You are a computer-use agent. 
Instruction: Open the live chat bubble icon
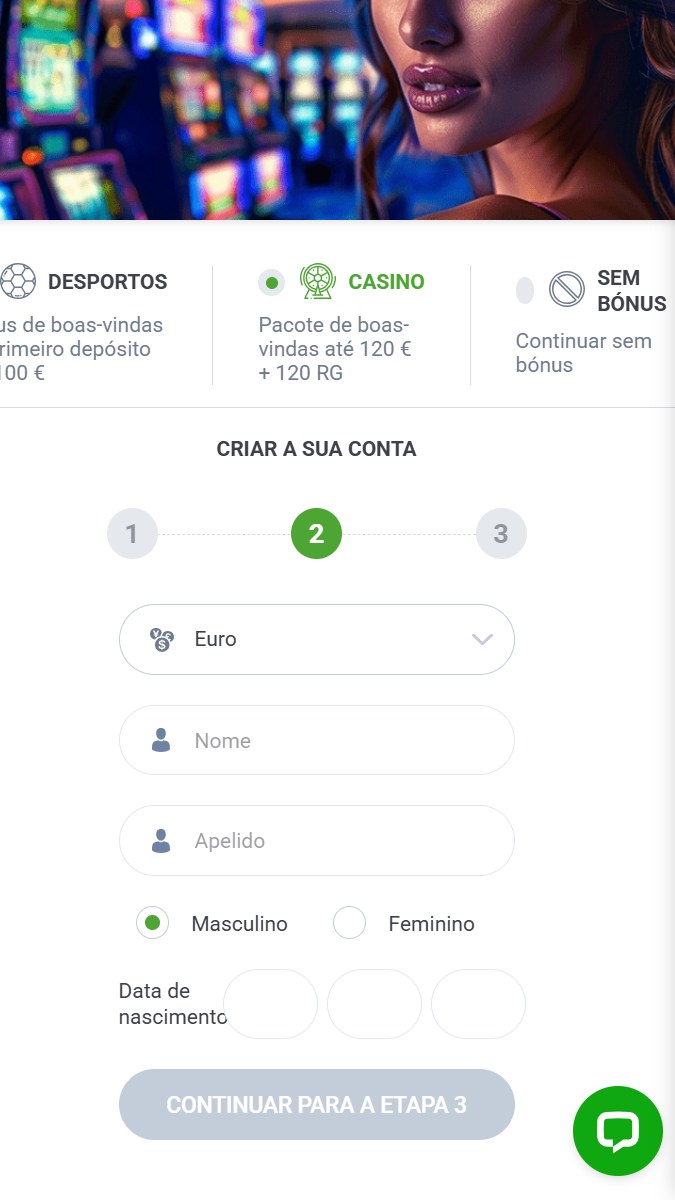[617, 1131]
